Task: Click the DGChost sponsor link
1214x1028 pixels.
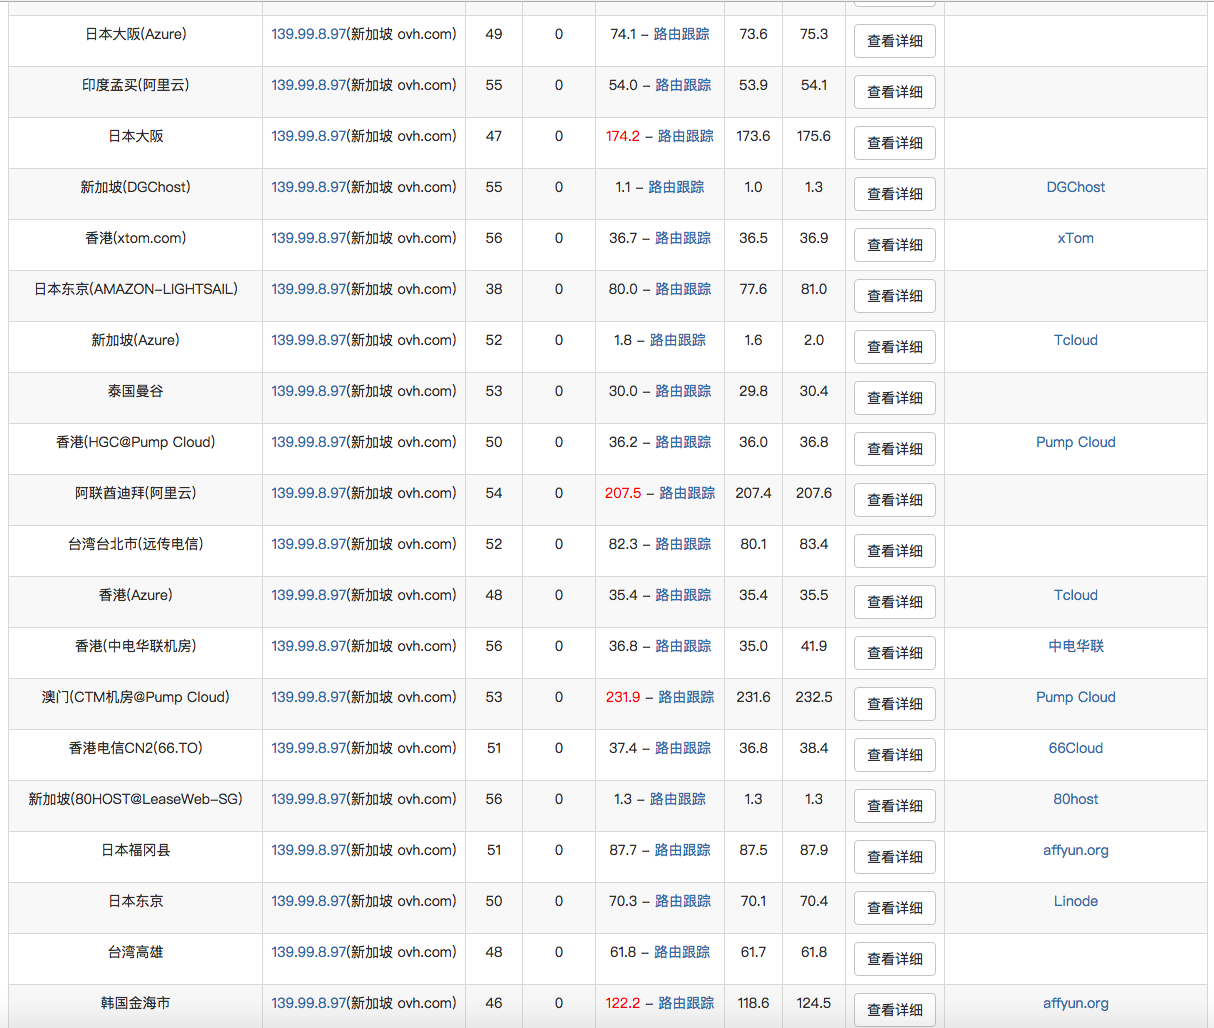Action: [1075, 188]
